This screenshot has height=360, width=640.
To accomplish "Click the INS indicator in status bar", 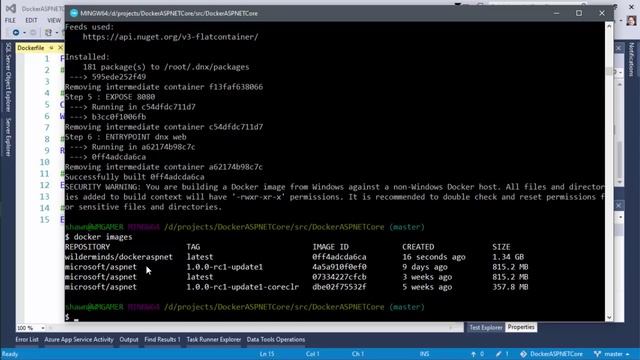I will pyautogui.click(x=424, y=354).
